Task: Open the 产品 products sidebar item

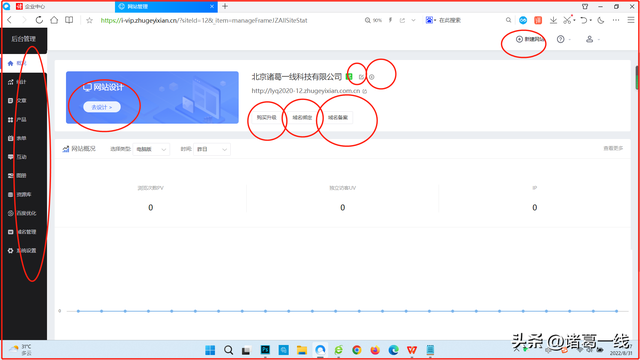Action: (x=23, y=120)
